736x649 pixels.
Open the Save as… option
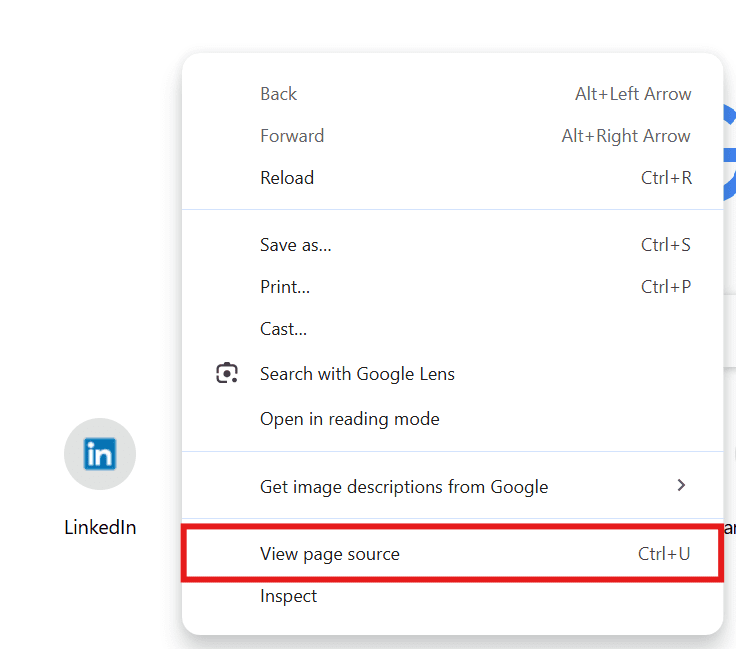[452, 245]
